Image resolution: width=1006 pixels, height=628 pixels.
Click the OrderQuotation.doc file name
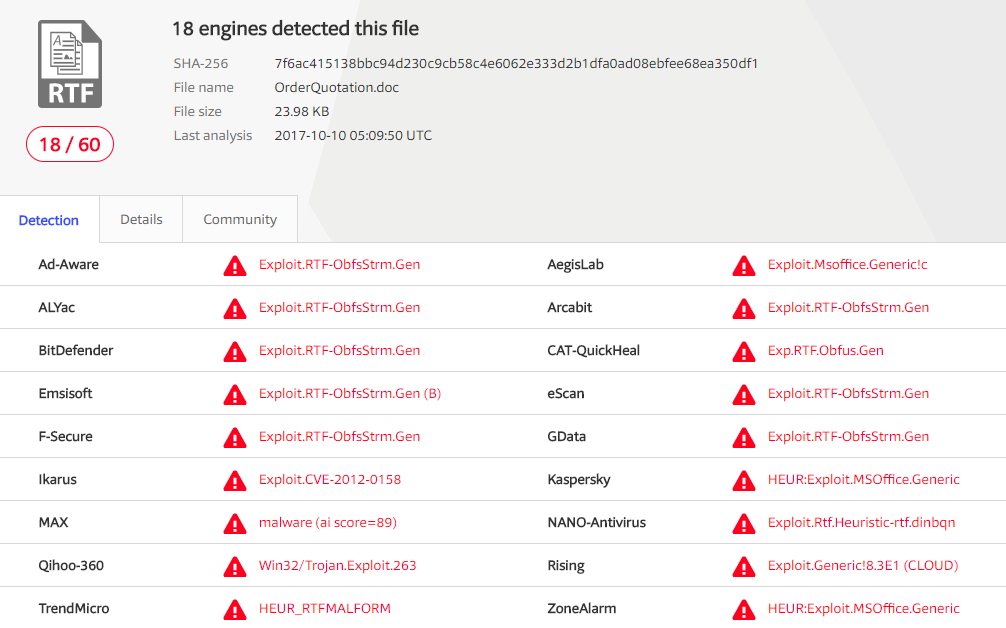pos(337,88)
